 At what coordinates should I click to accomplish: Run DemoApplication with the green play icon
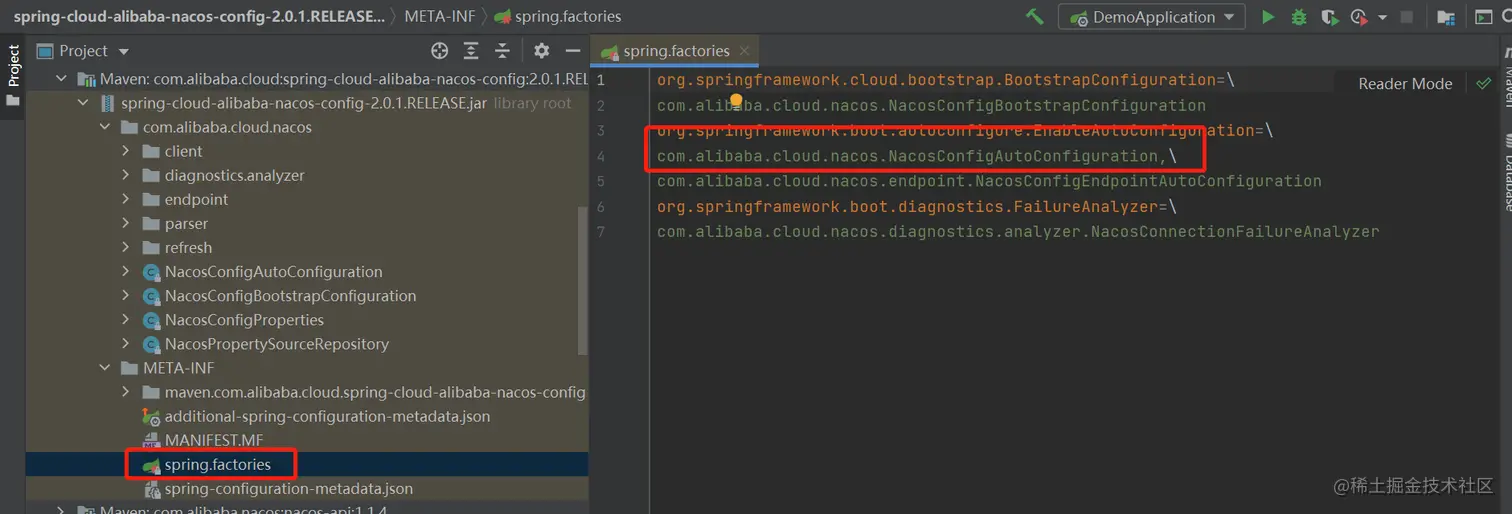[x=1268, y=17]
